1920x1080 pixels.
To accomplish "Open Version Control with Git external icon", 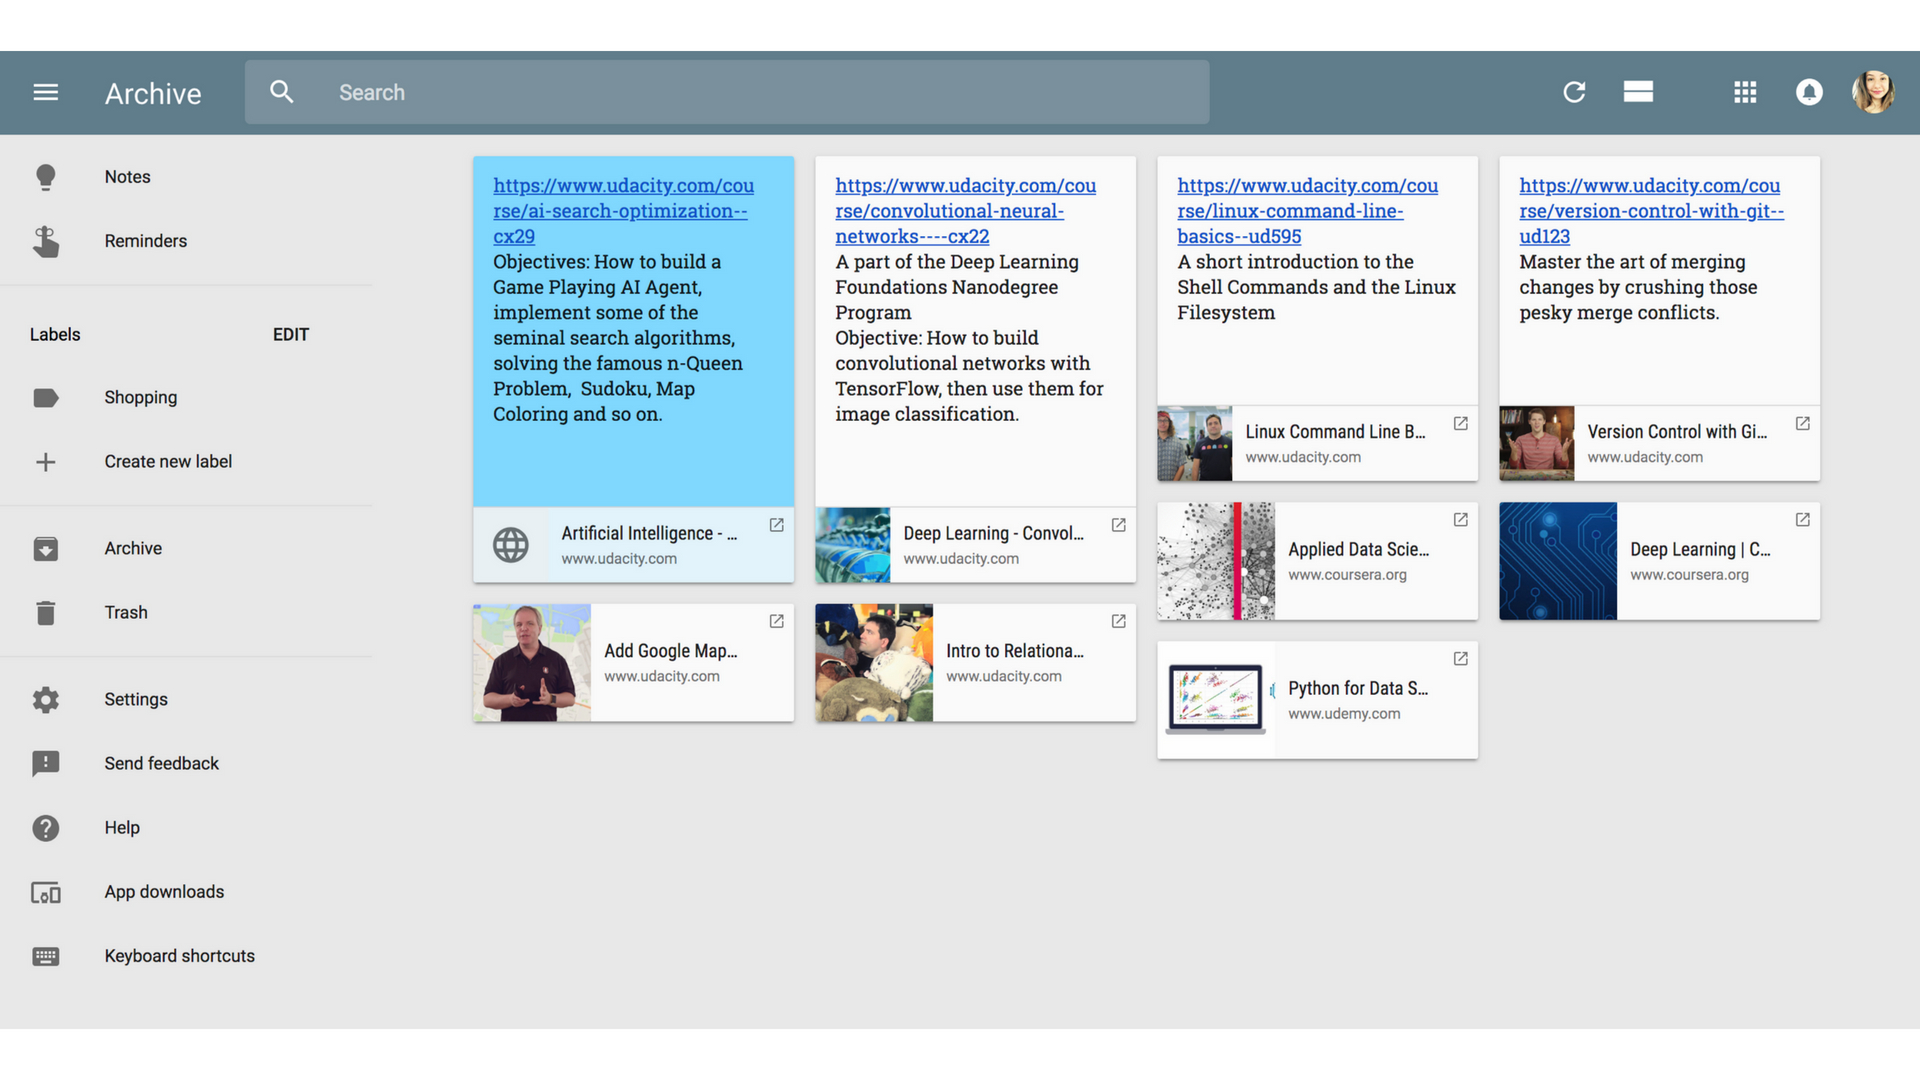I will 1802,424.
